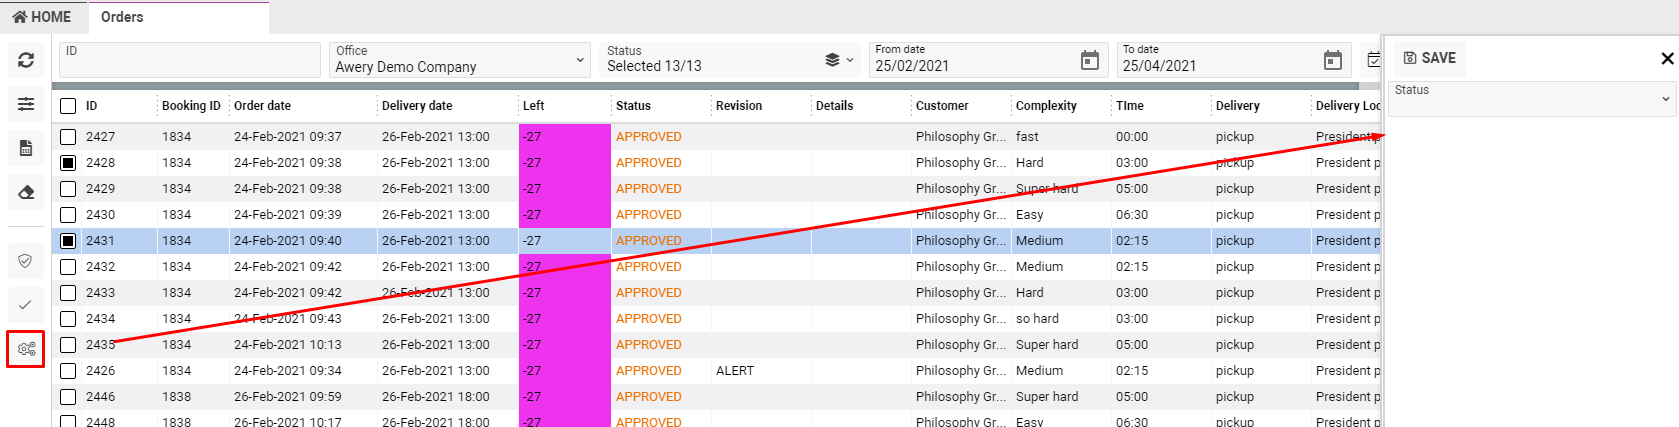Open the From date calendar picker
Viewport: 1679px width, 427px height.
[x=1089, y=61]
